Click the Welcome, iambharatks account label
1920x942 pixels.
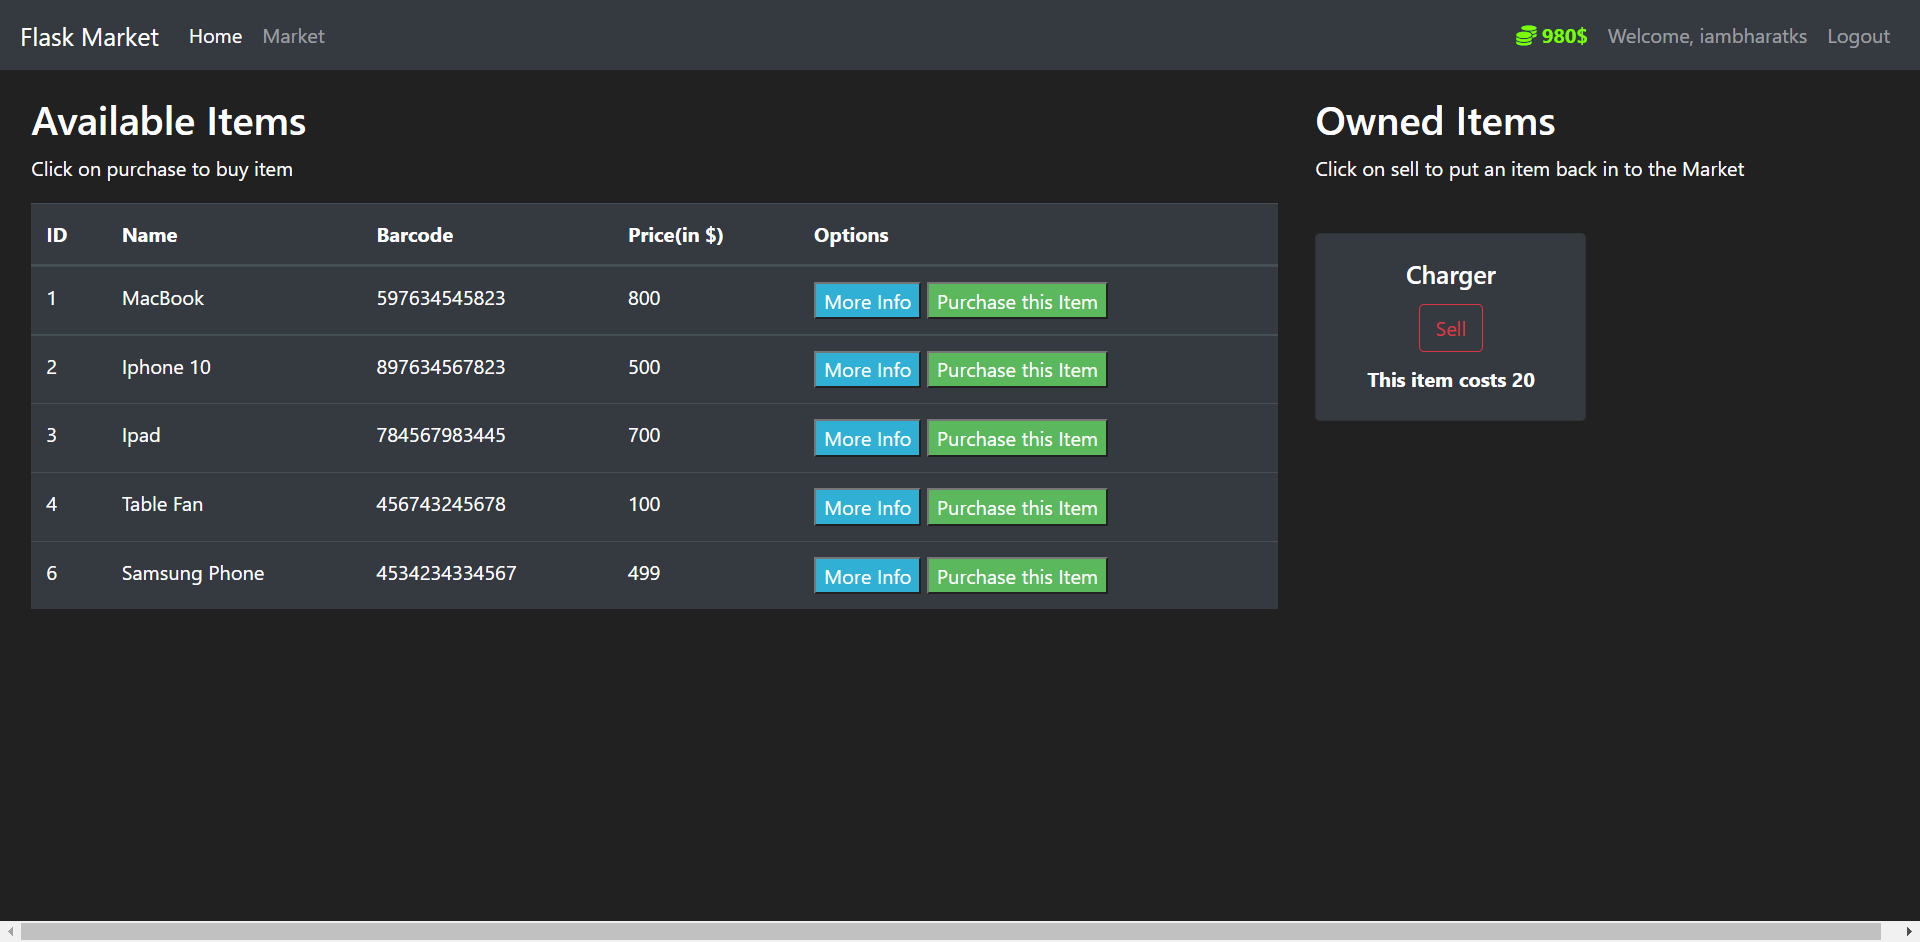coord(1707,36)
